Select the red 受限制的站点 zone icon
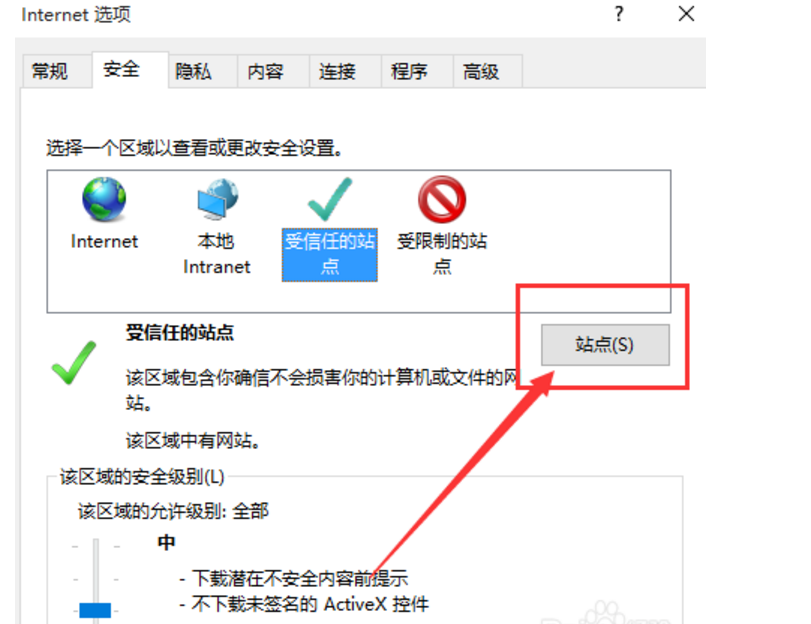Viewport: 811px width, 624px height. click(442, 199)
